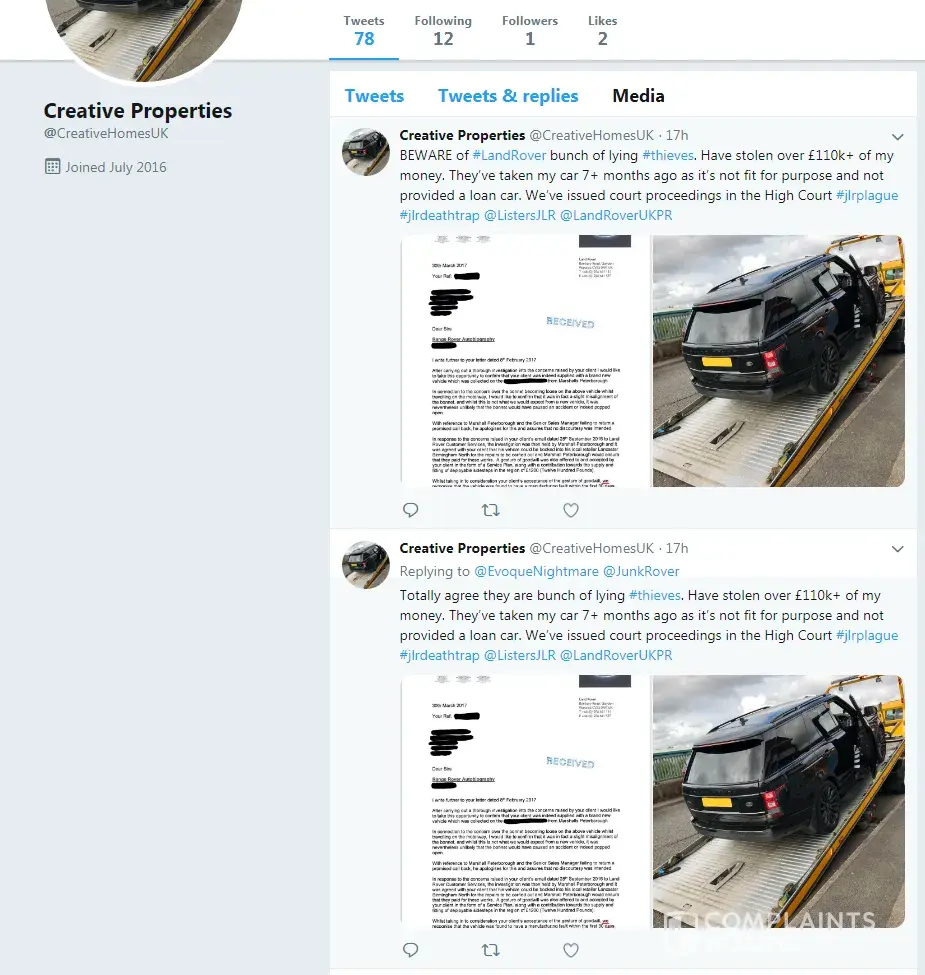This screenshot has height=975, width=925.
Task: Open the Likes 2 count
Action: pyautogui.click(x=602, y=30)
